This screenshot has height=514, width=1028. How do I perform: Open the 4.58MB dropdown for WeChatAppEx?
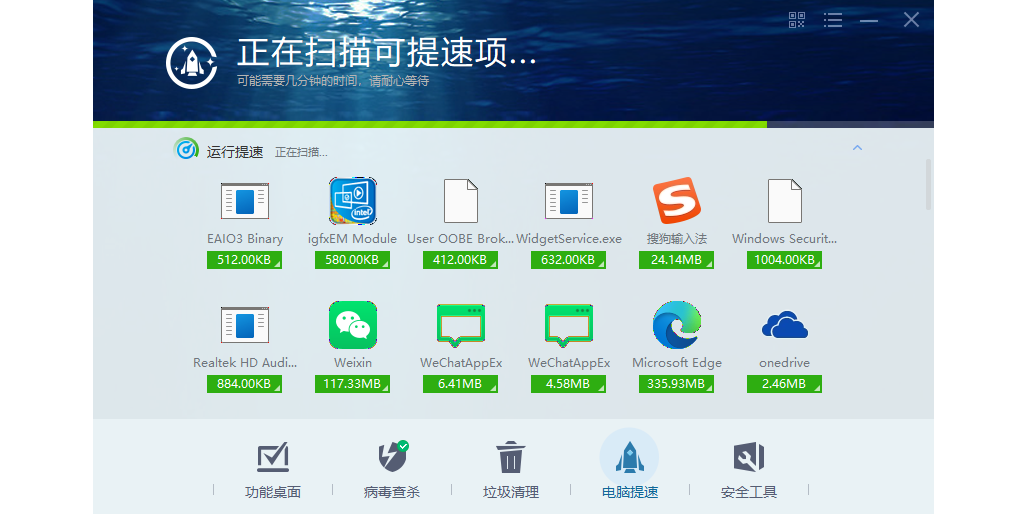(568, 384)
